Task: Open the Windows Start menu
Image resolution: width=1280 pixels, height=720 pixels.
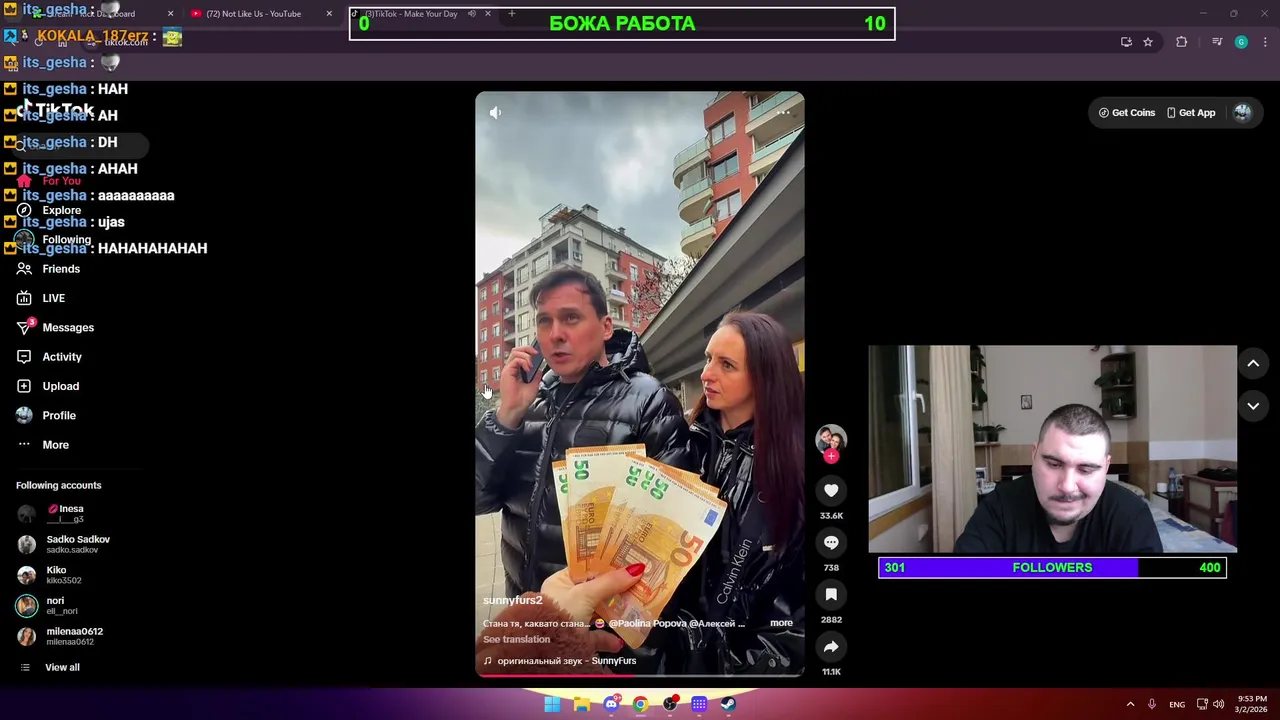Action: [552, 704]
